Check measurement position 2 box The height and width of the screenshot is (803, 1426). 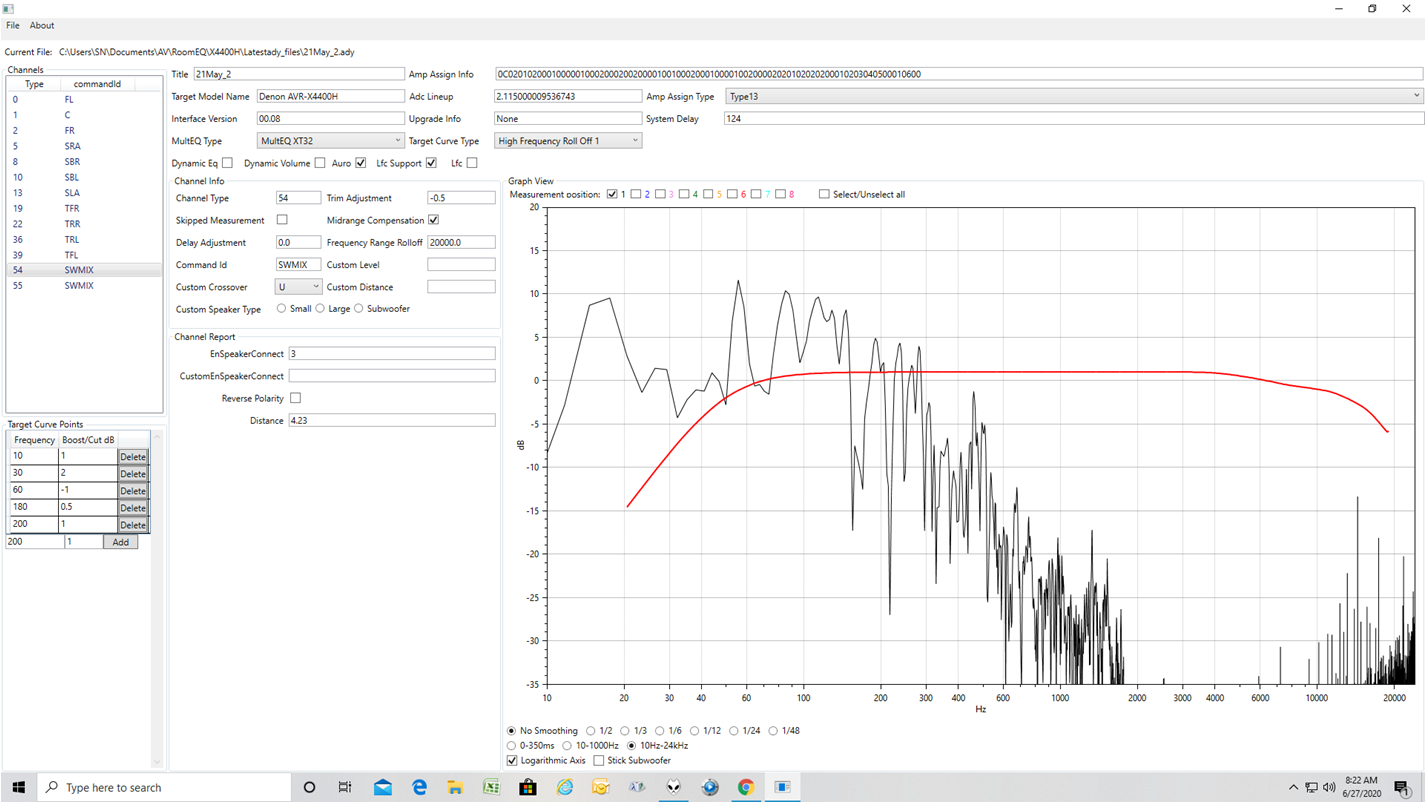[636, 194]
